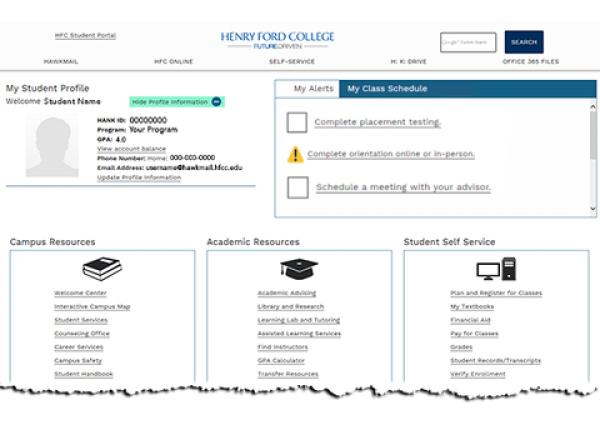Image resolution: width=600 pixels, height=440 pixels.
Task: Open the HFC Student Portal link
Action: (85, 36)
